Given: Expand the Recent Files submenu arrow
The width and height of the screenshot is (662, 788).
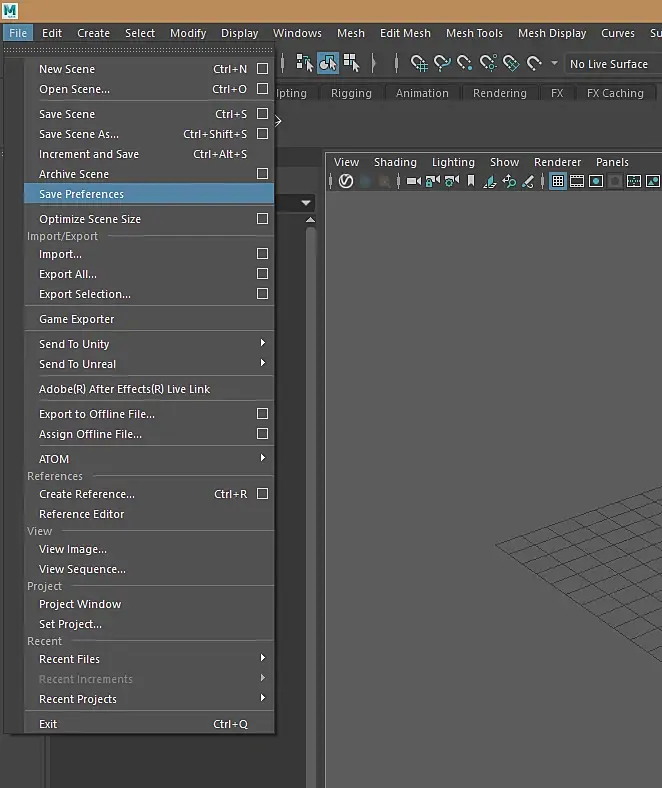Looking at the screenshot, I should (262, 658).
